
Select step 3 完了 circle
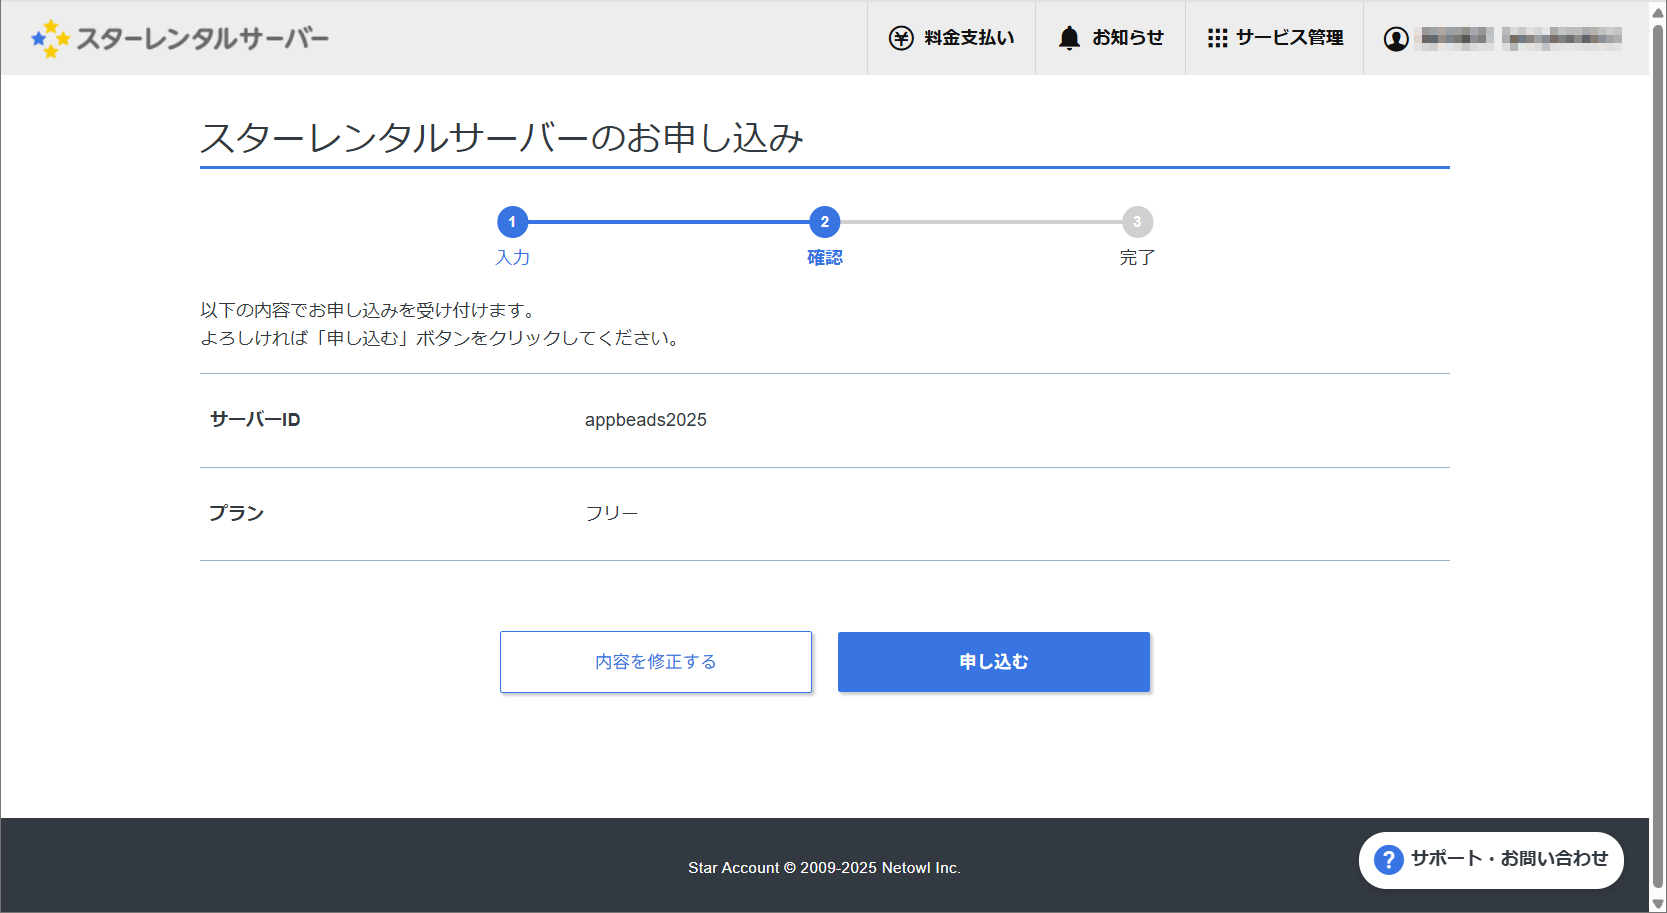(1137, 222)
